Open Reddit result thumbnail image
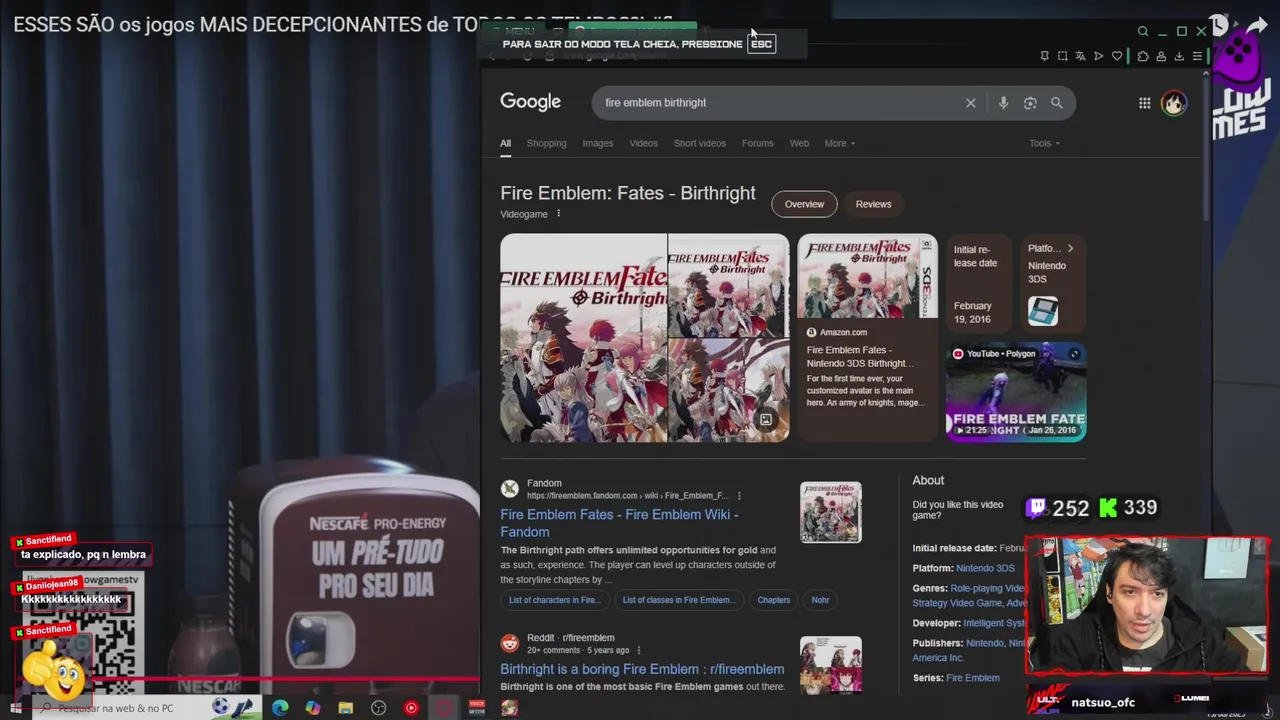This screenshot has width=1280, height=720. [830, 665]
